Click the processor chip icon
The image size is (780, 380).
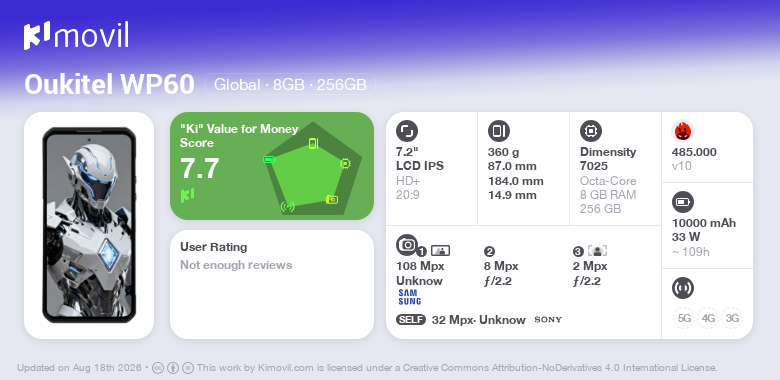(x=591, y=131)
